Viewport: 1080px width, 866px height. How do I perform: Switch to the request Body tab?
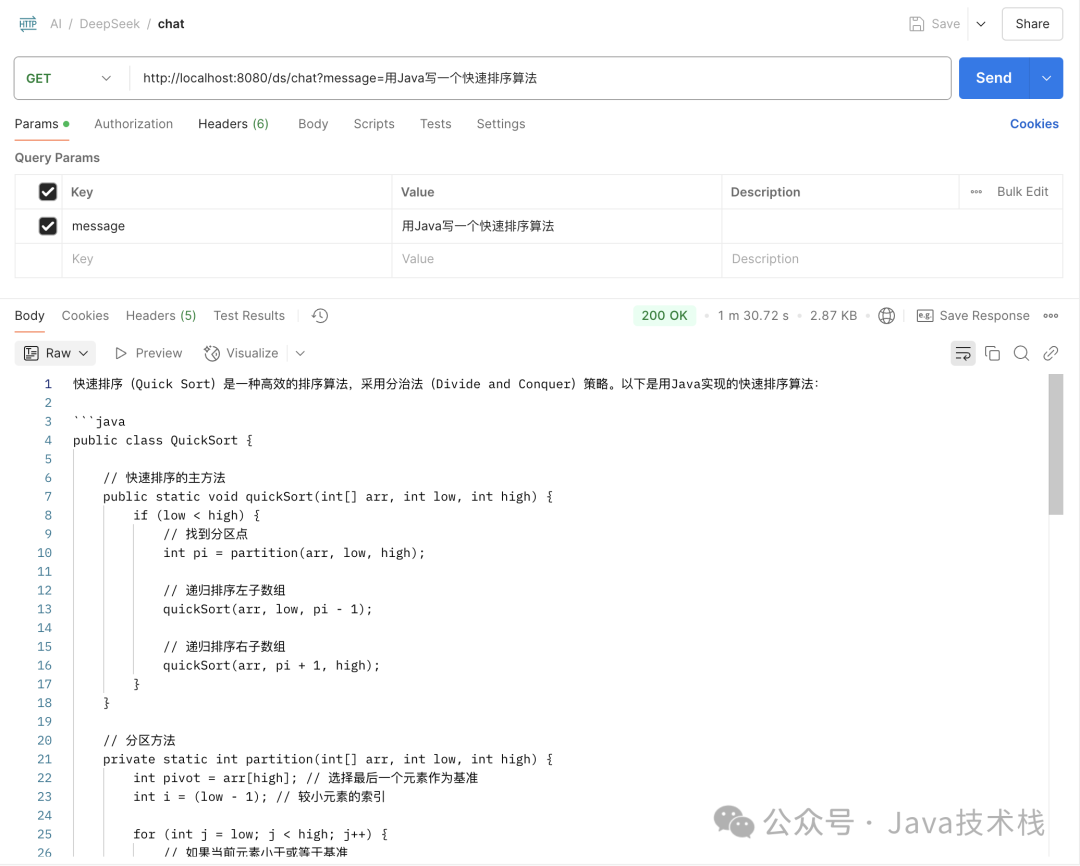point(313,124)
